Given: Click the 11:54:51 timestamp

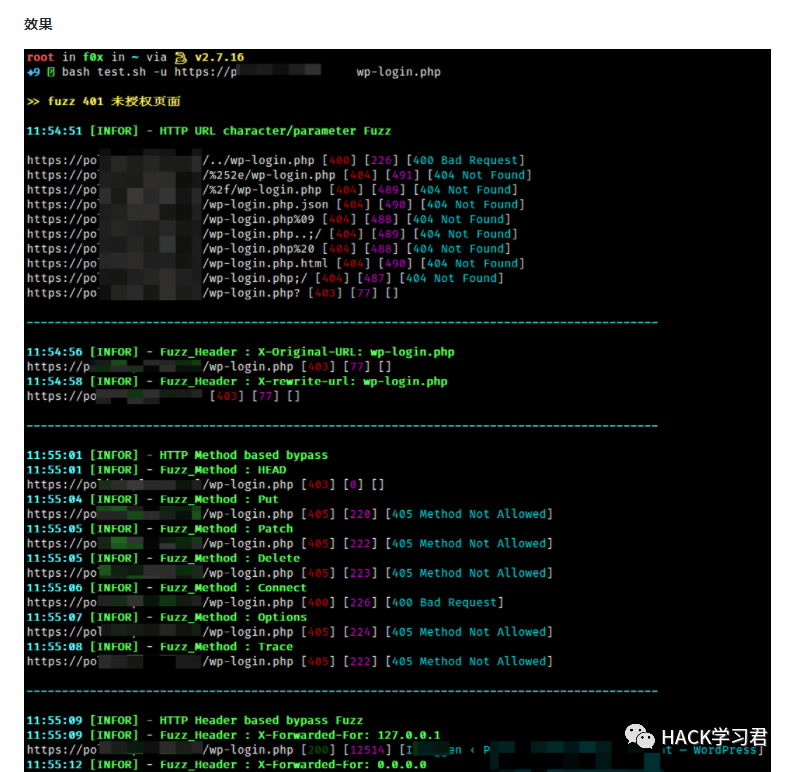Looking at the screenshot, I should tap(54, 131).
